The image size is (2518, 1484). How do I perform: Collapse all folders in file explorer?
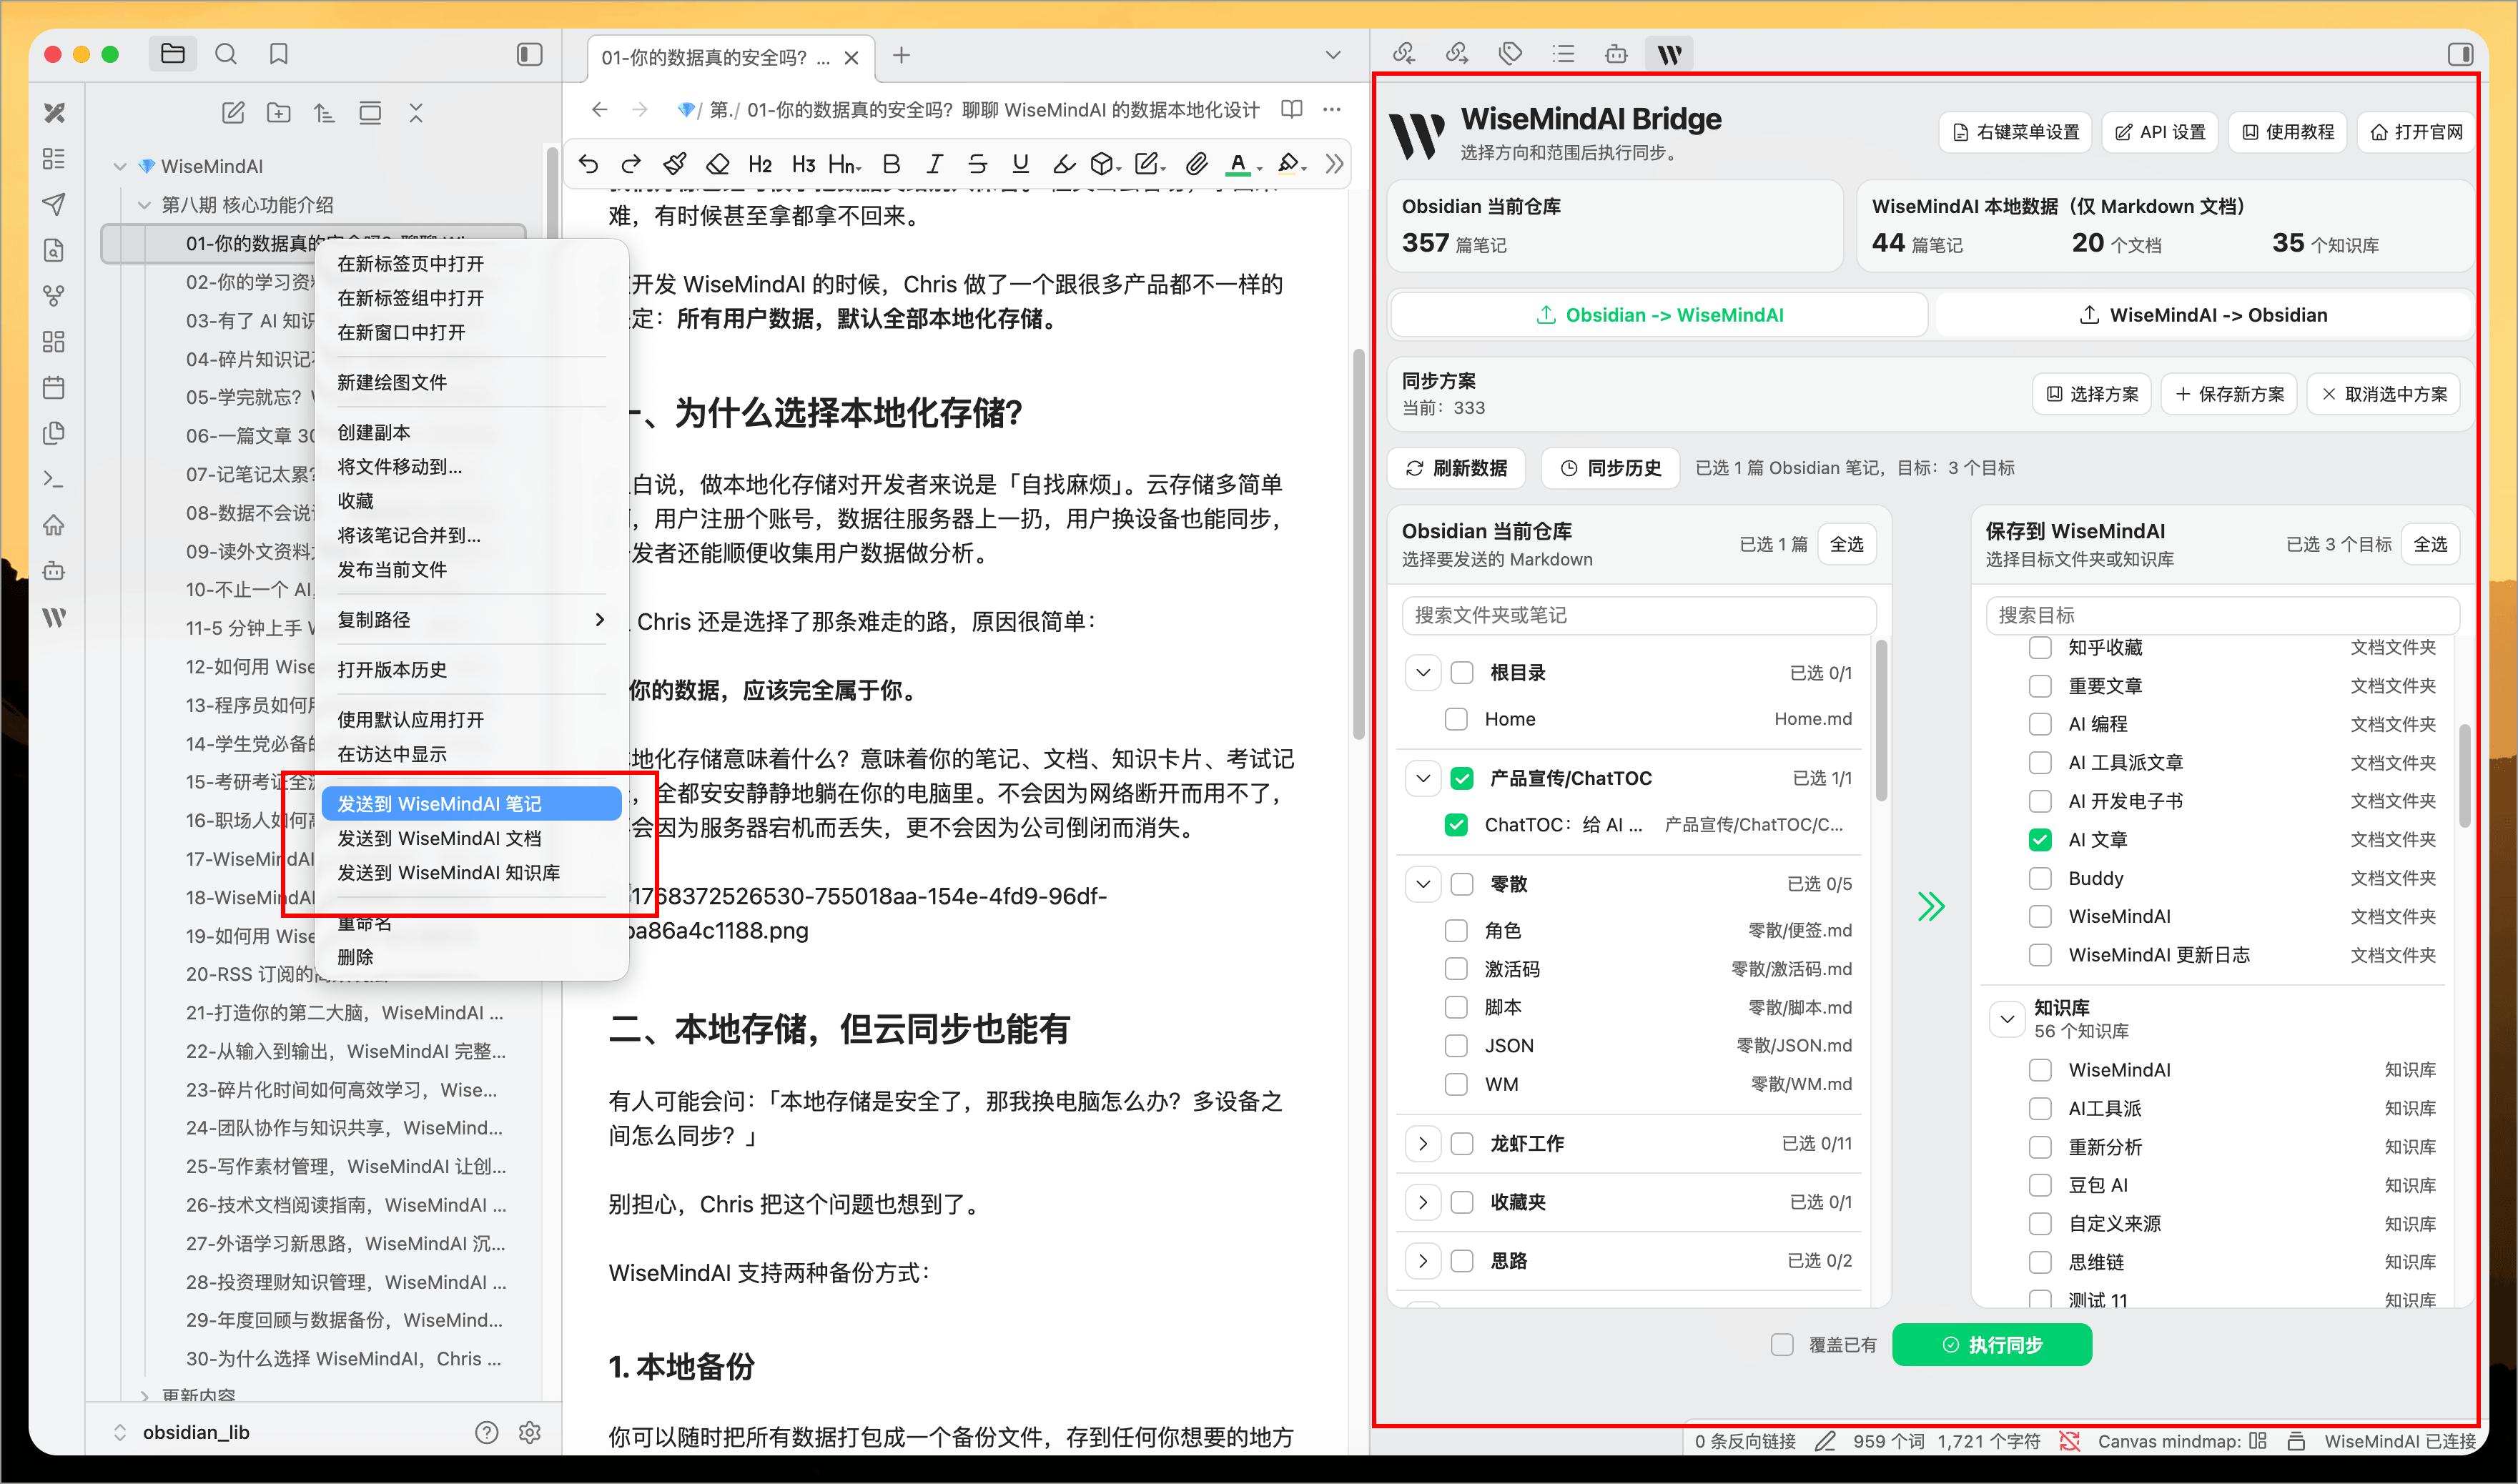416,113
